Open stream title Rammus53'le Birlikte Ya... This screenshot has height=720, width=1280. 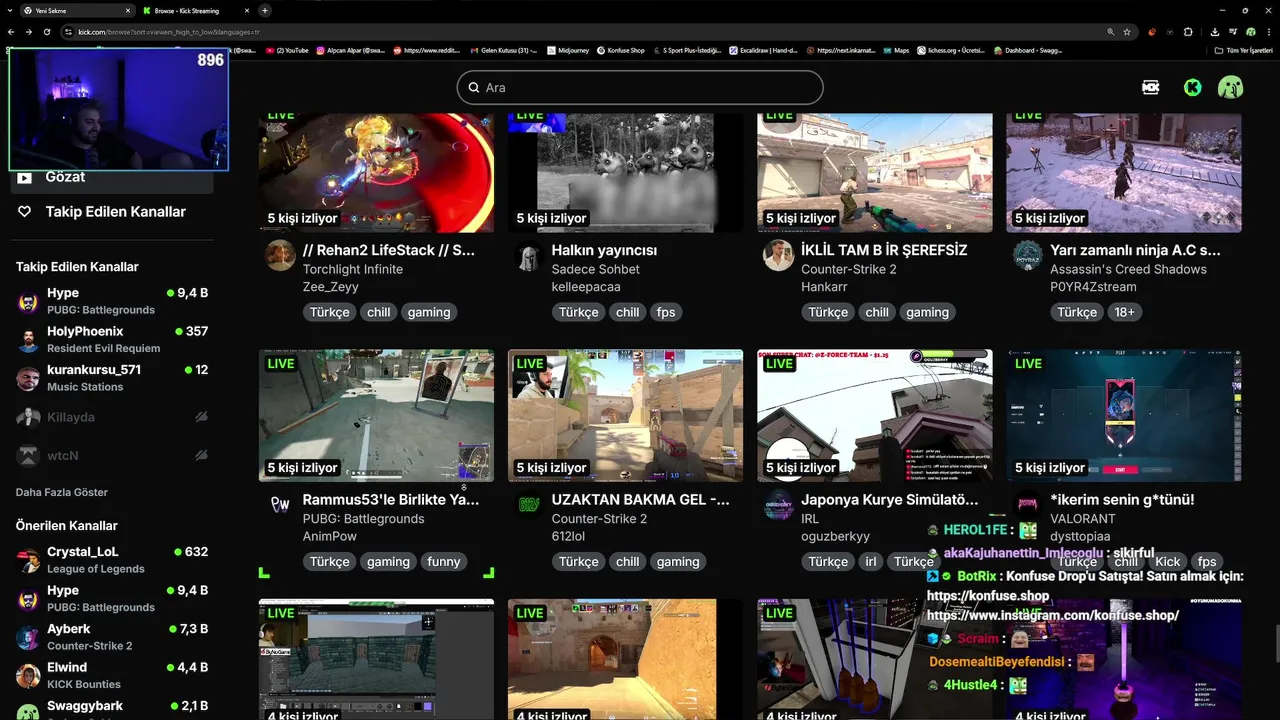391,499
